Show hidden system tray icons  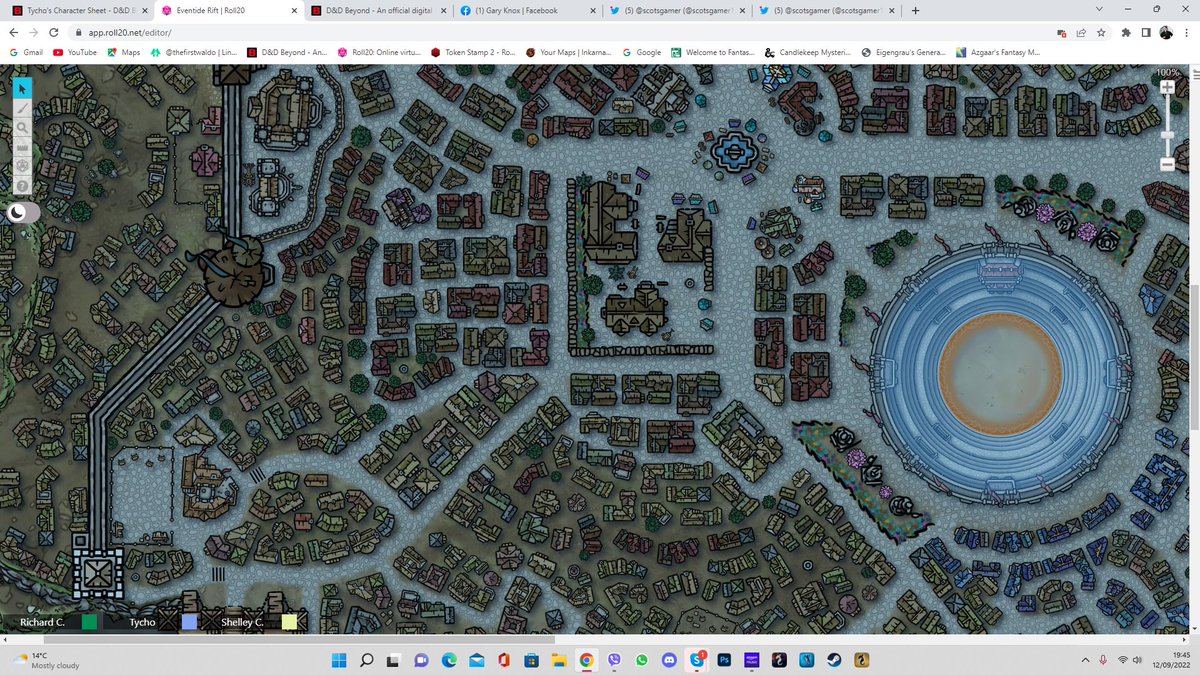coord(1086,660)
